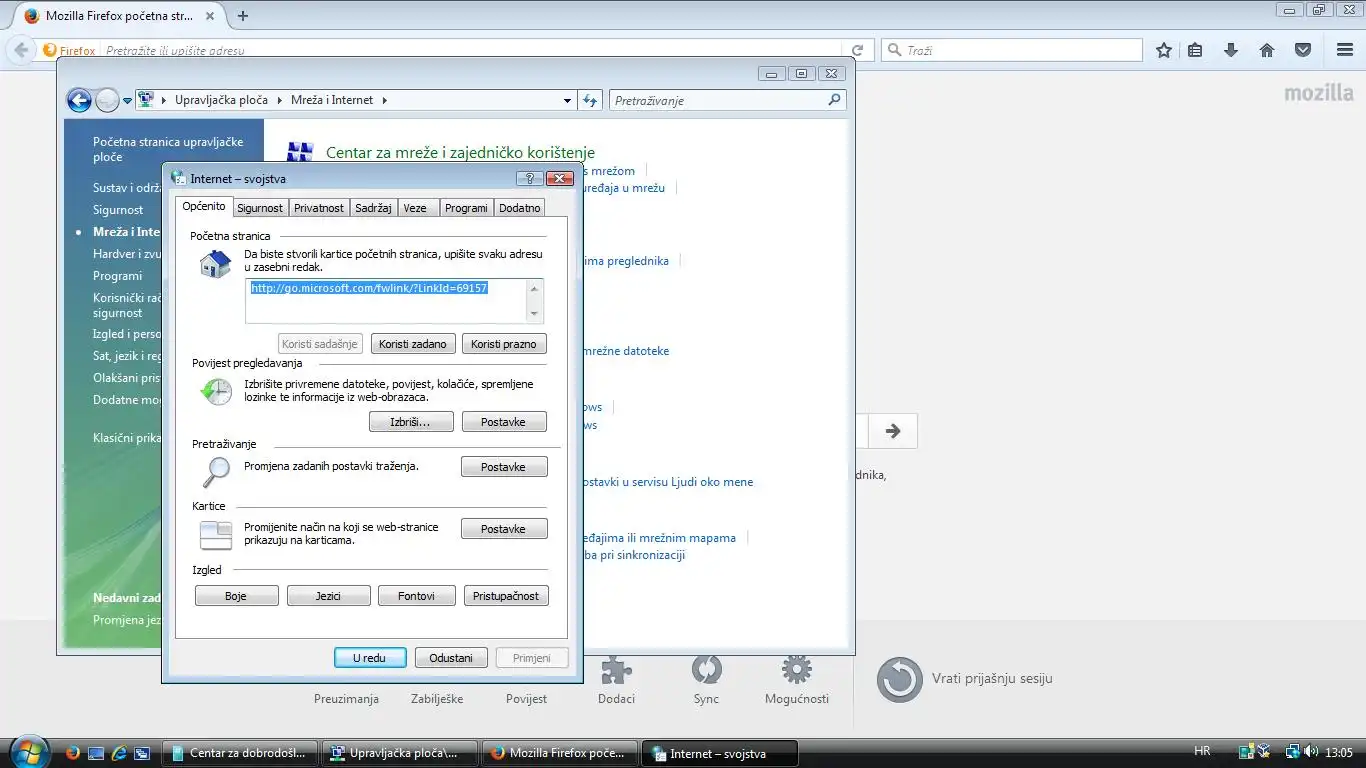Switch to the Privatnost tab
Image resolution: width=1366 pixels, height=768 pixels.
click(x=319, y=208)
